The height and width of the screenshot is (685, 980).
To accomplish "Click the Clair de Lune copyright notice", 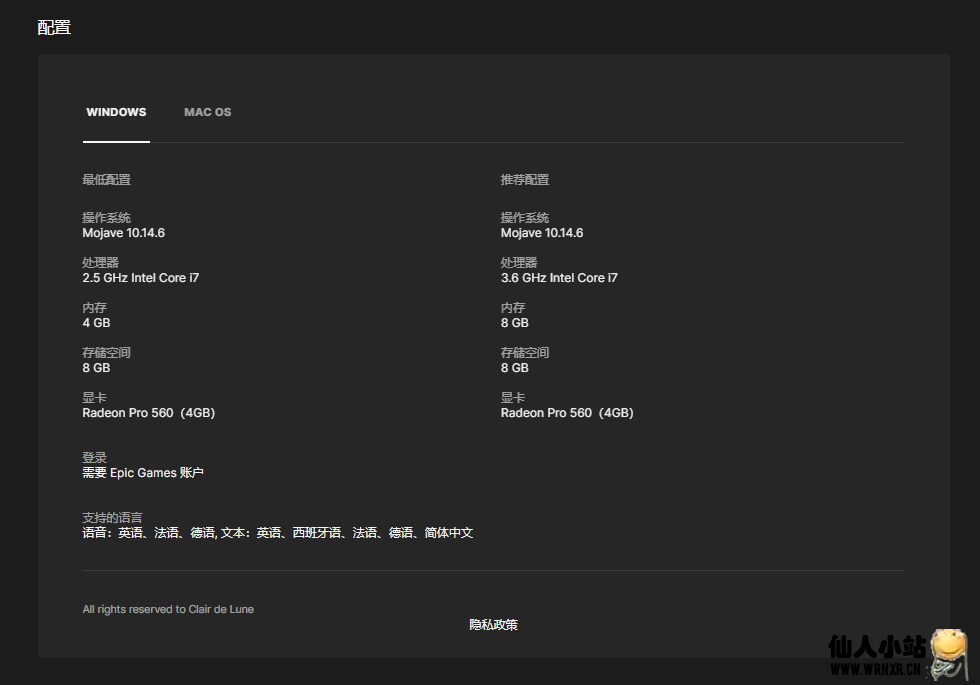I will [x=168, y=609].
